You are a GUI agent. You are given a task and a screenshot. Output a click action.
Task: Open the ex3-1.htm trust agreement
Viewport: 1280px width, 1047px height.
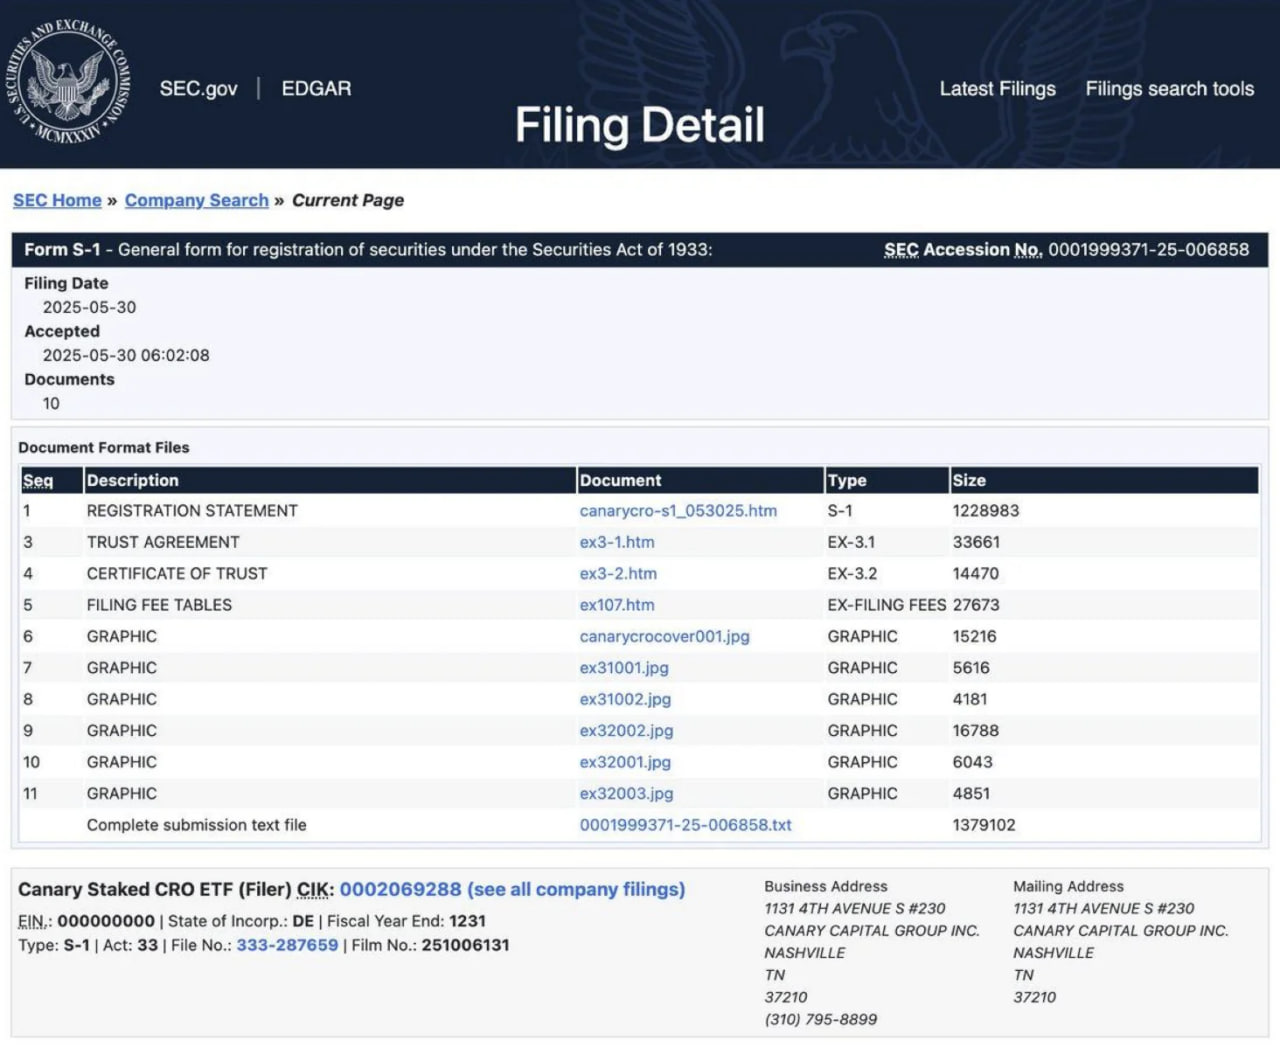click(x=617, y=542)
